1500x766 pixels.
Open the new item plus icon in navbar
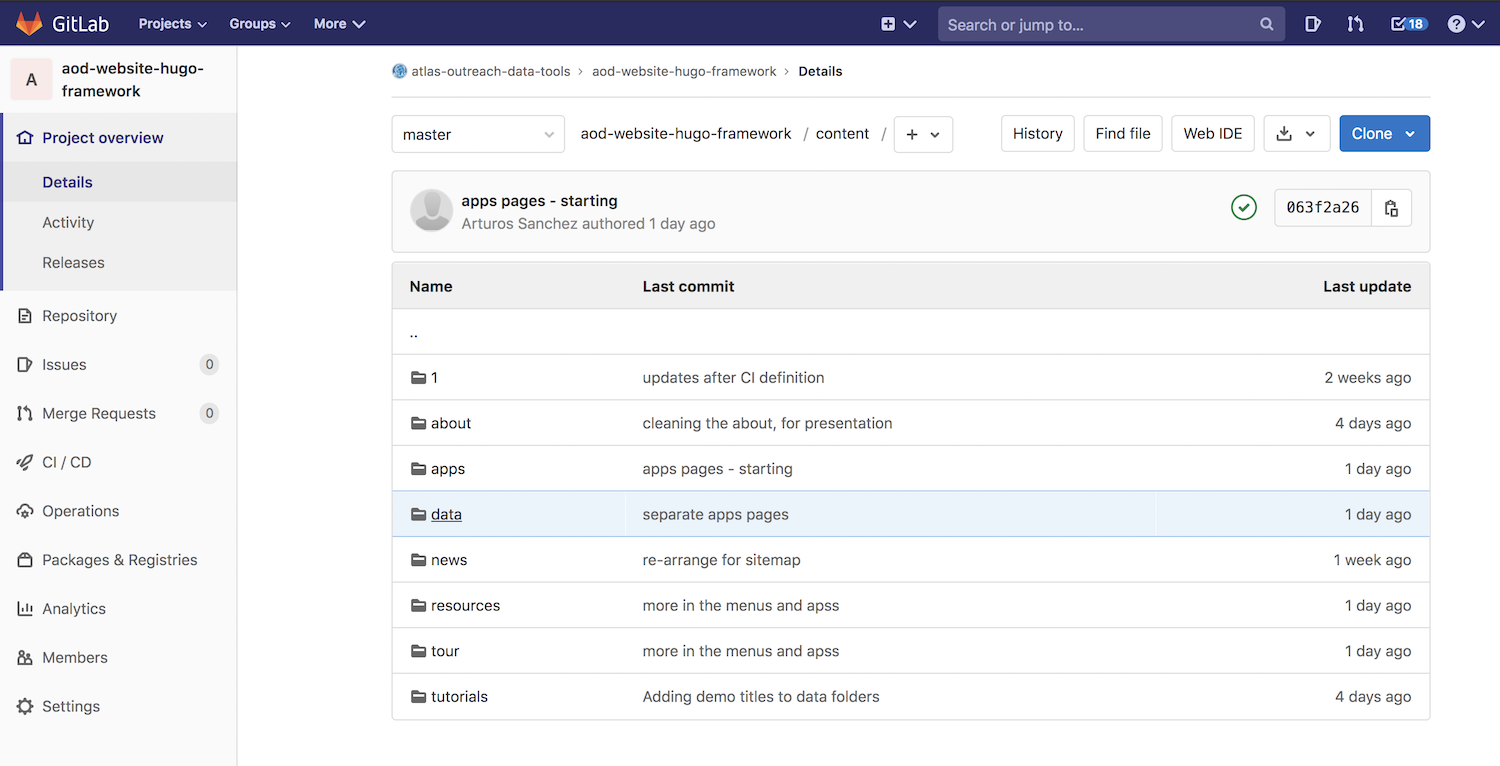click(888, 24)
